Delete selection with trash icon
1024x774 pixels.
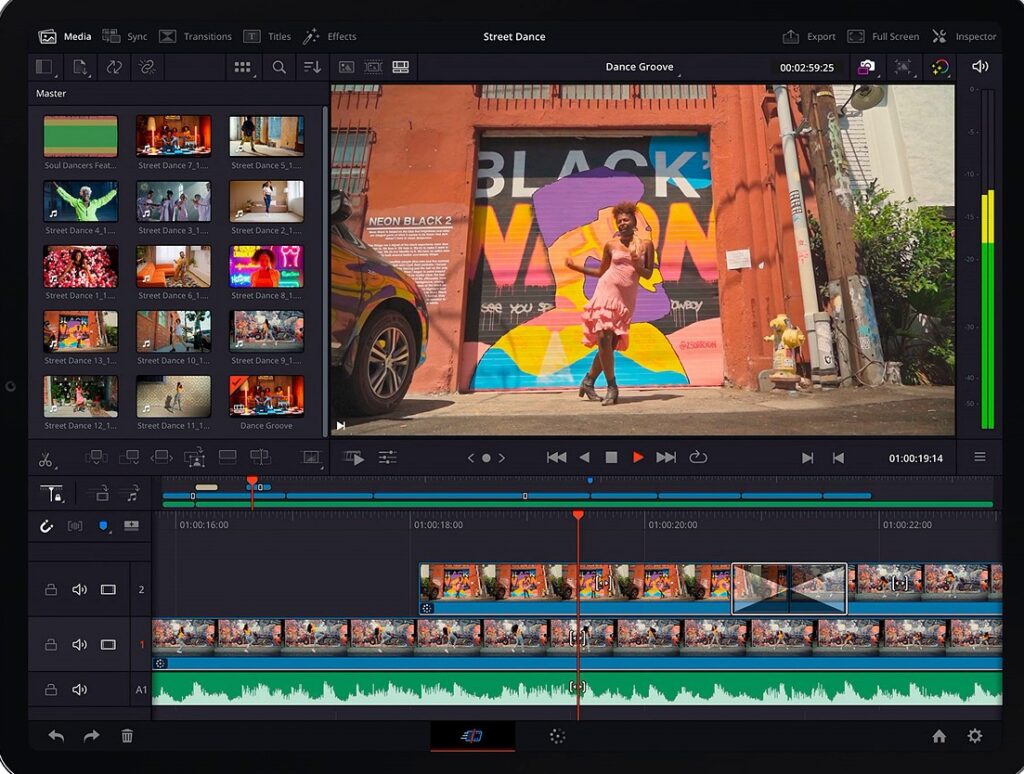tap(127, 736)
